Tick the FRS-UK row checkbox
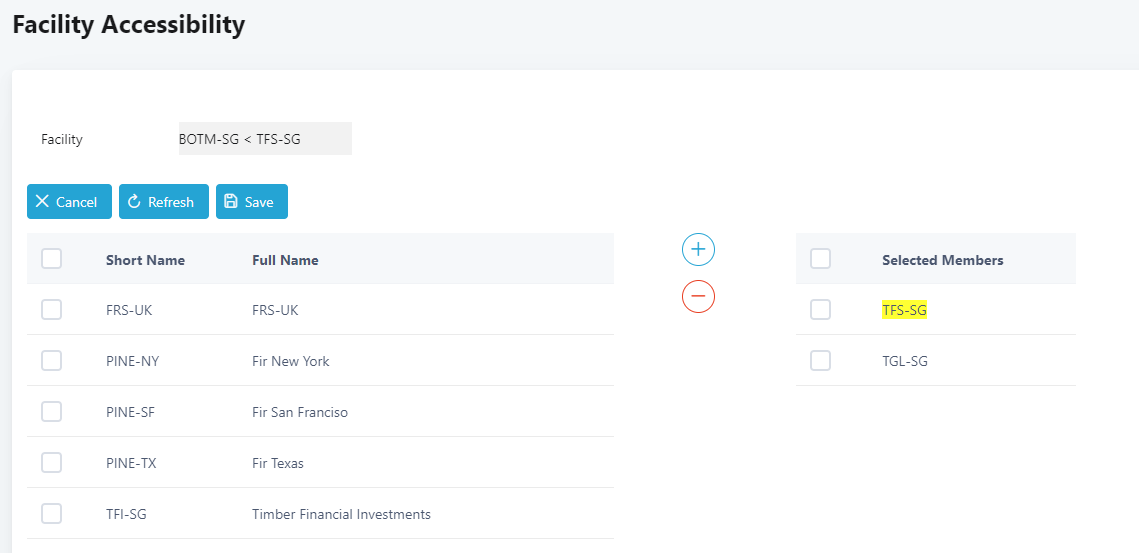This screenshot has height=553, width=1139. 52,310
